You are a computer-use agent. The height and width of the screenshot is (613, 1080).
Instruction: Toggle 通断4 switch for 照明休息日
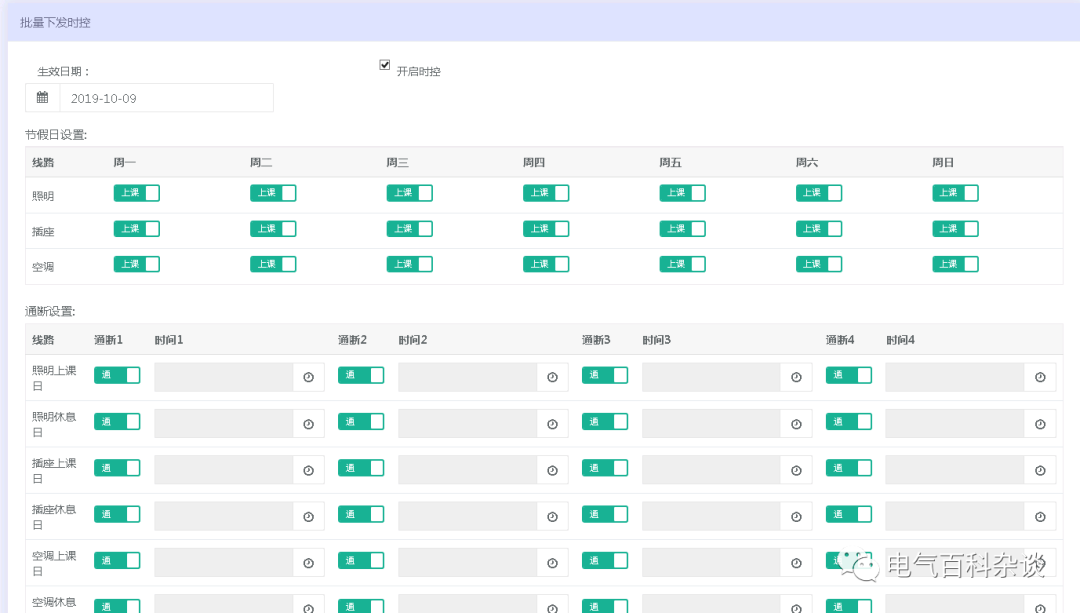click(849, 422)
